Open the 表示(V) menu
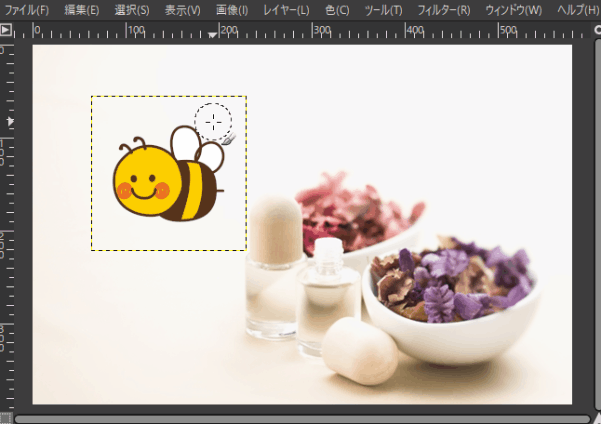601x424 pixels. coord(181,10)
